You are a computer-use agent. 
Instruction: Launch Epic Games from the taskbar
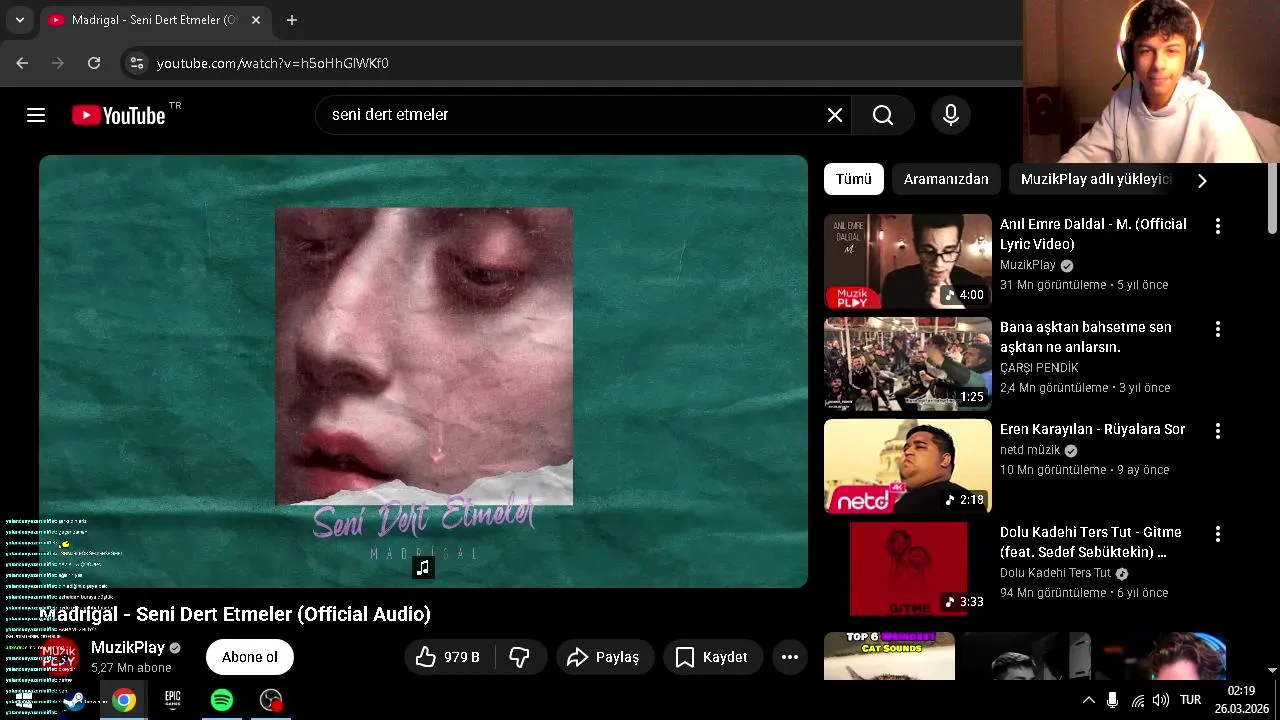tap(173, 700)
